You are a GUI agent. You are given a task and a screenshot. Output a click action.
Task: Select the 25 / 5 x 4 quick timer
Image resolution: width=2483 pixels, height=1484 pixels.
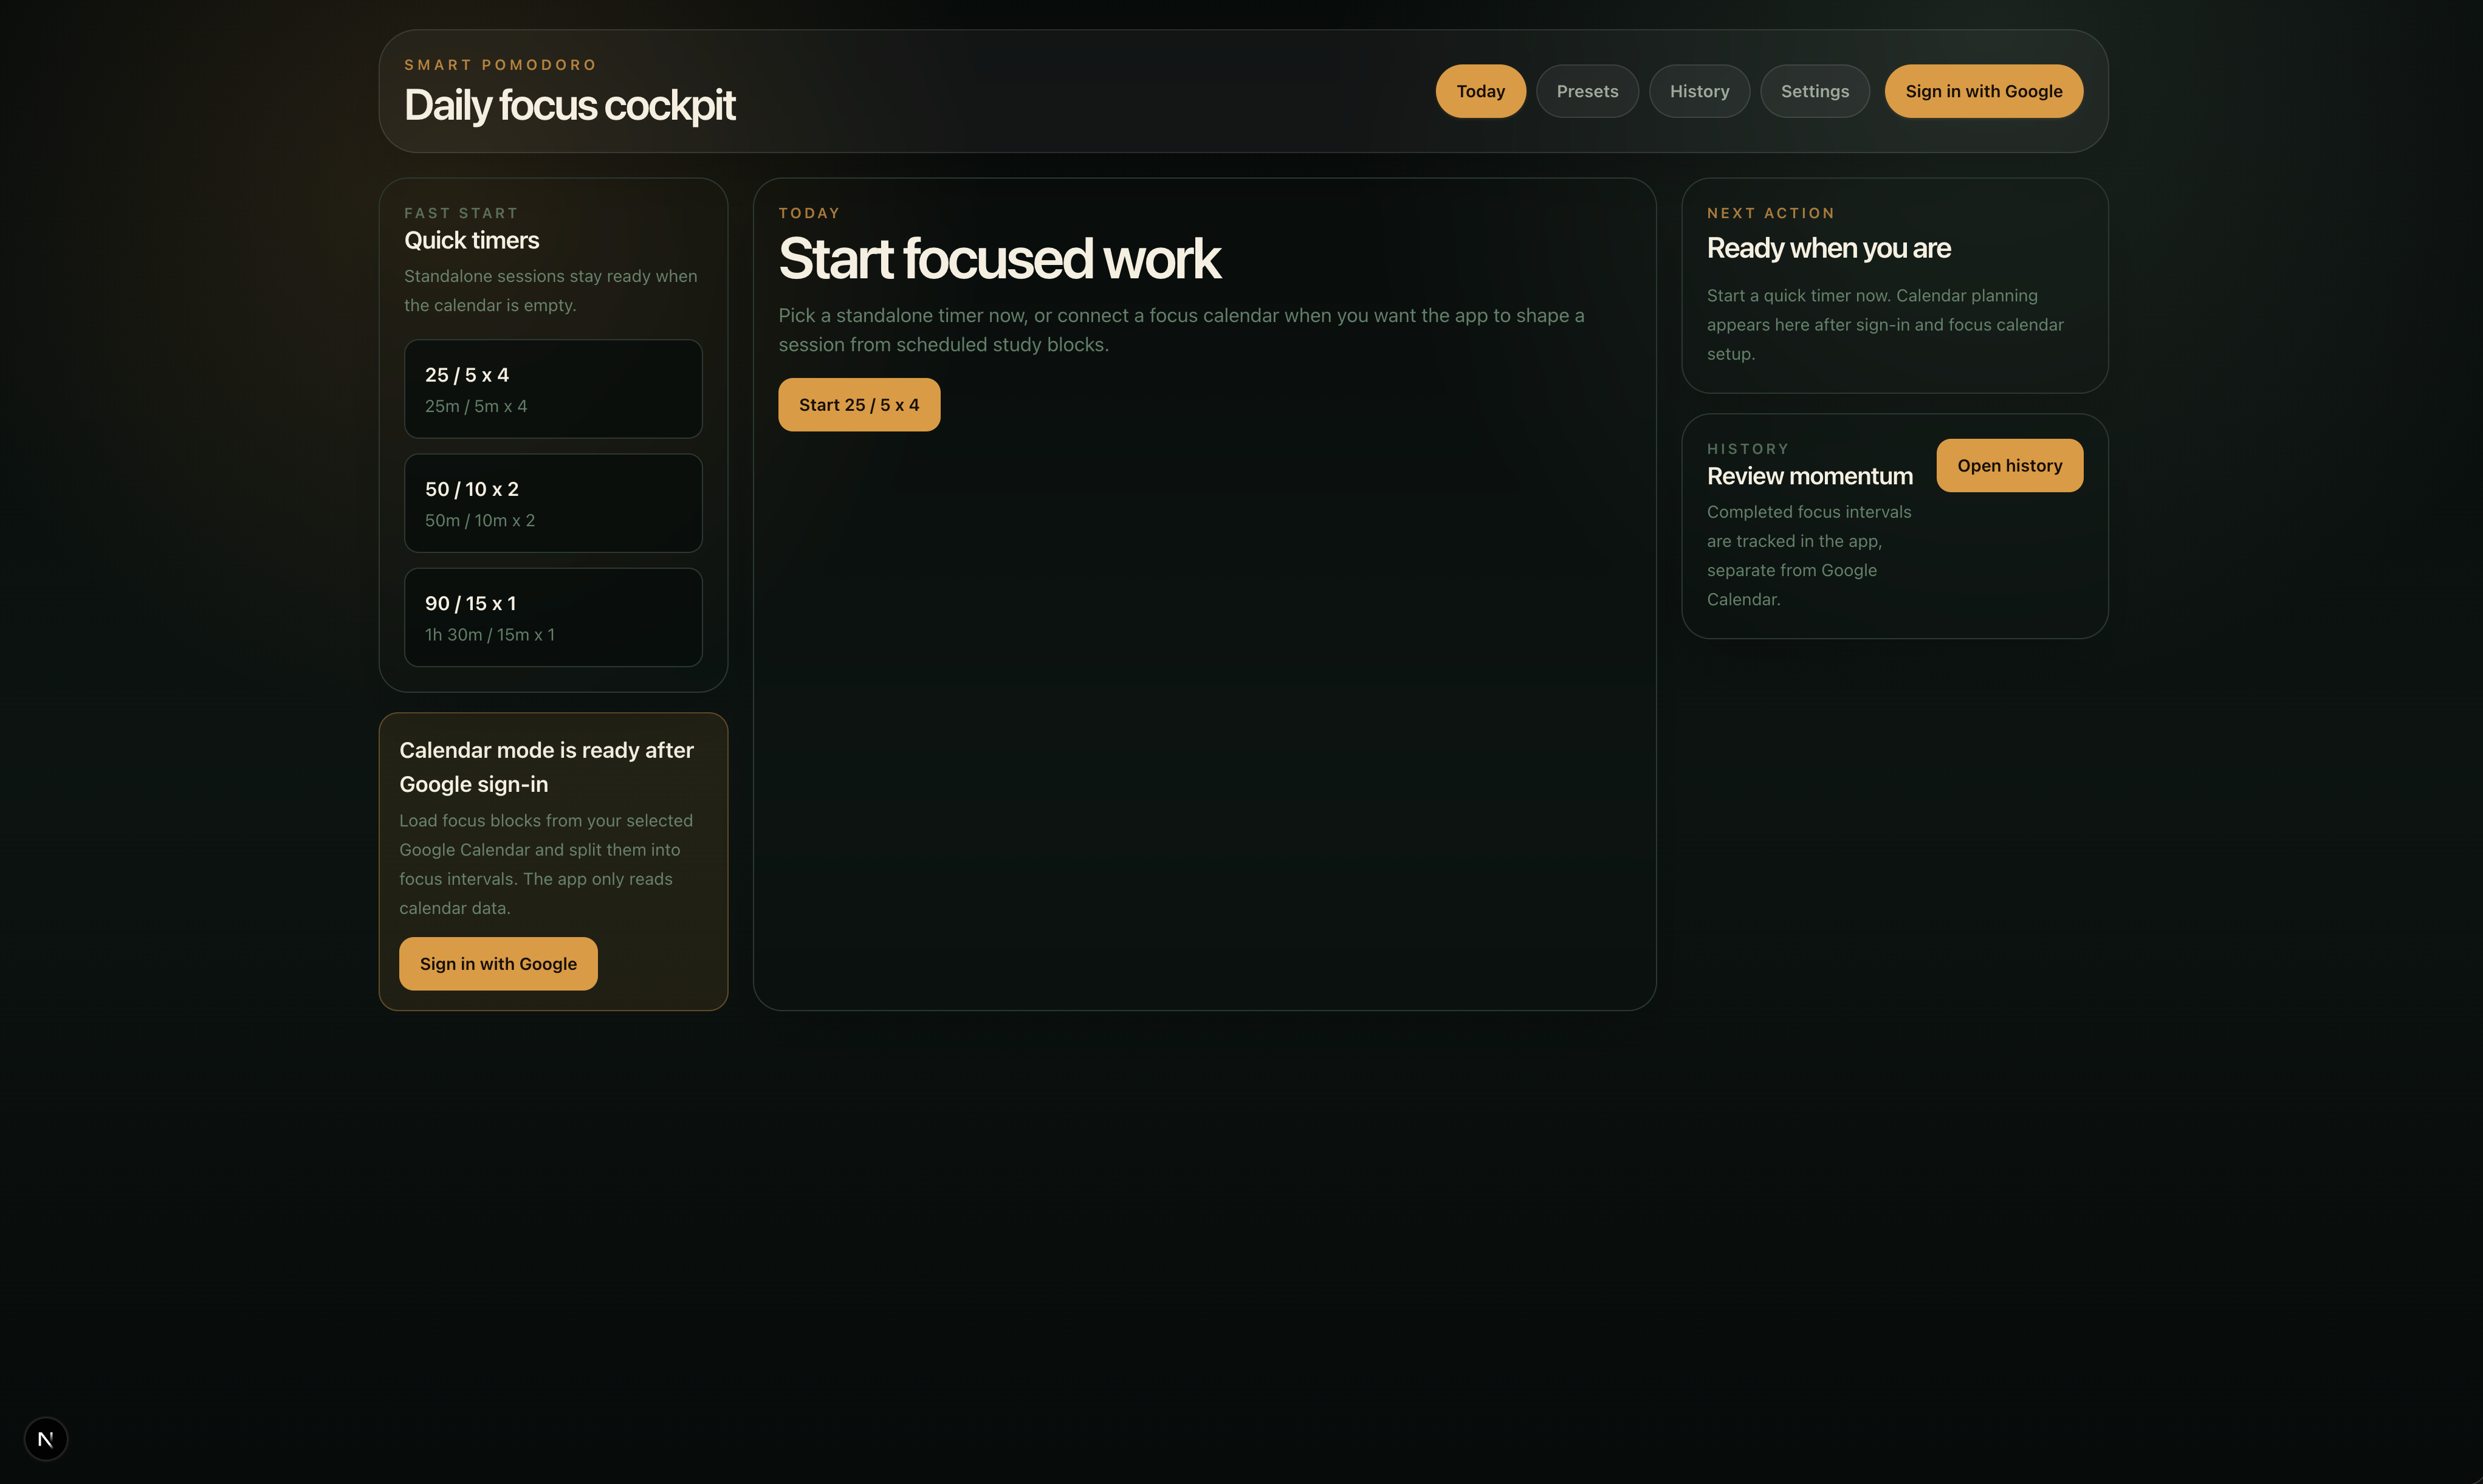click(553, 389)
